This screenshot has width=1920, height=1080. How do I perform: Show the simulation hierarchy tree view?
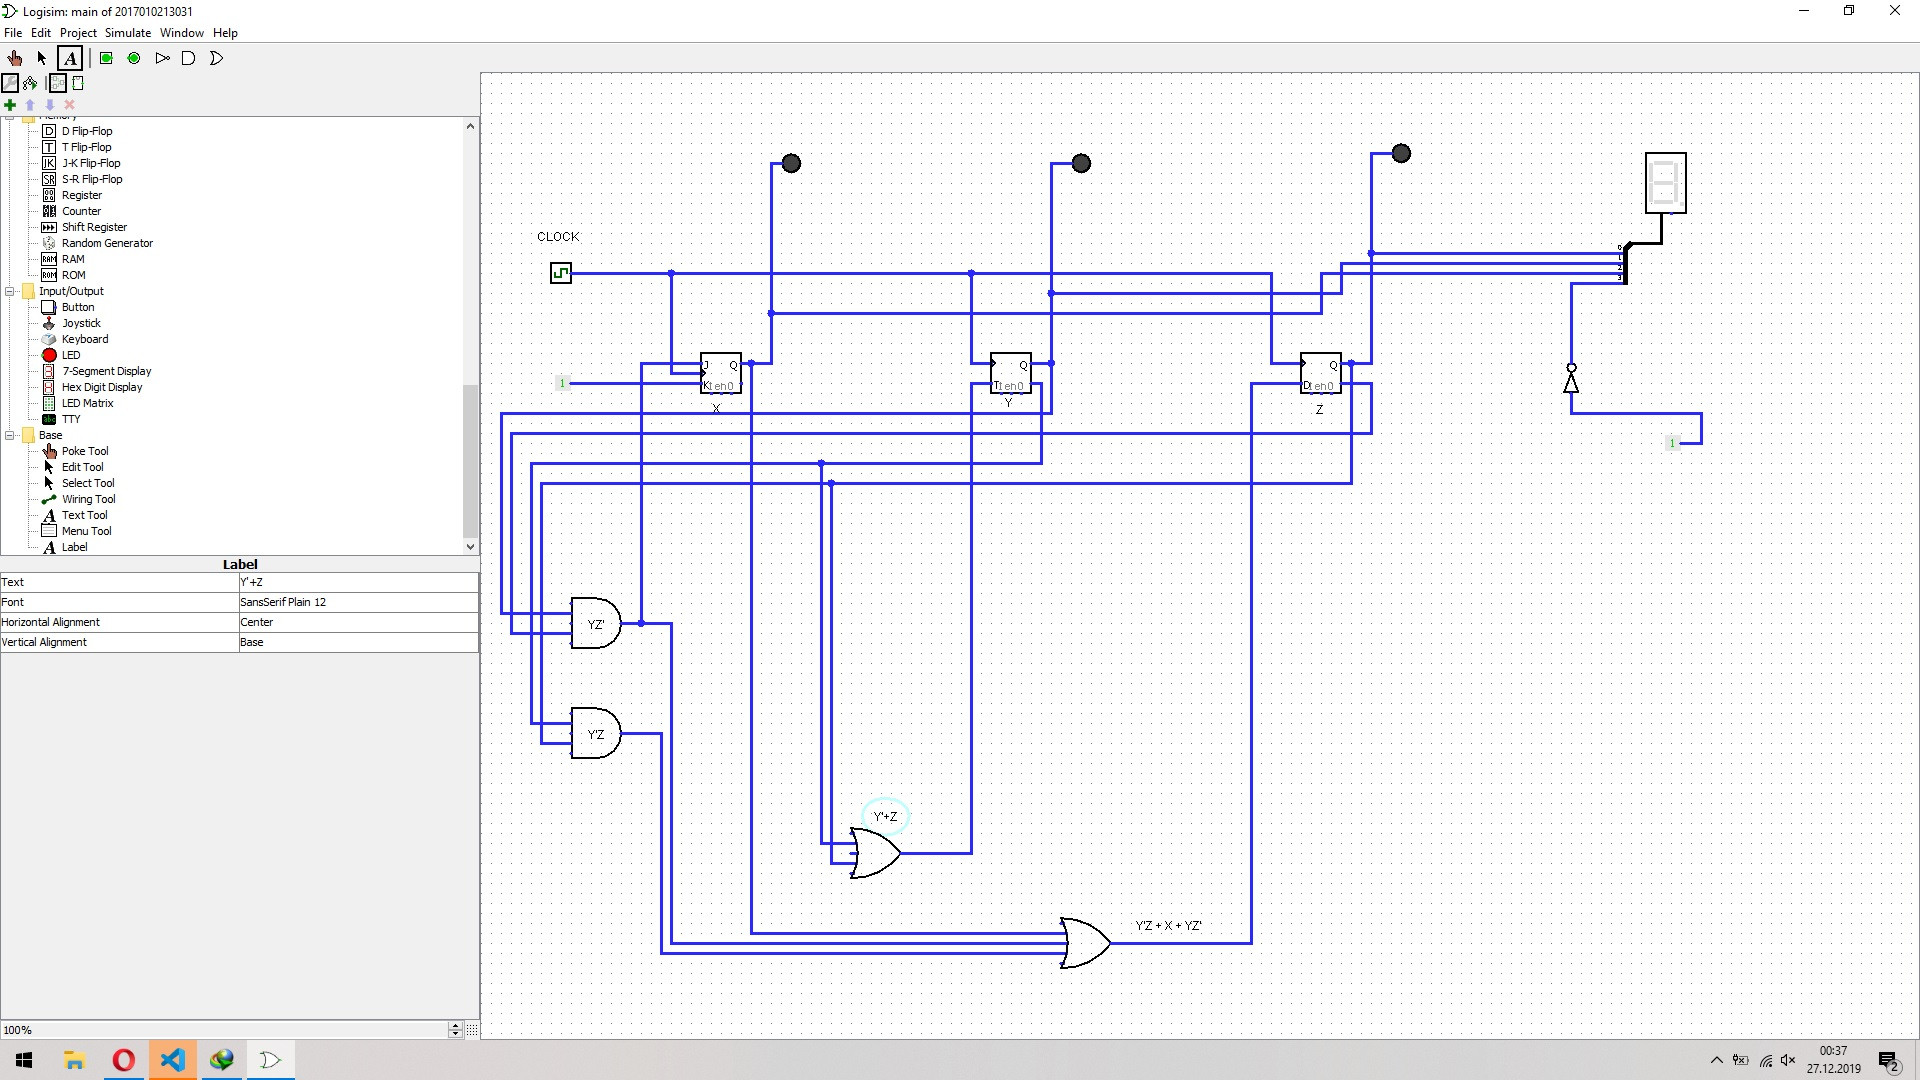pyautogui.click(x=30, y=83)
